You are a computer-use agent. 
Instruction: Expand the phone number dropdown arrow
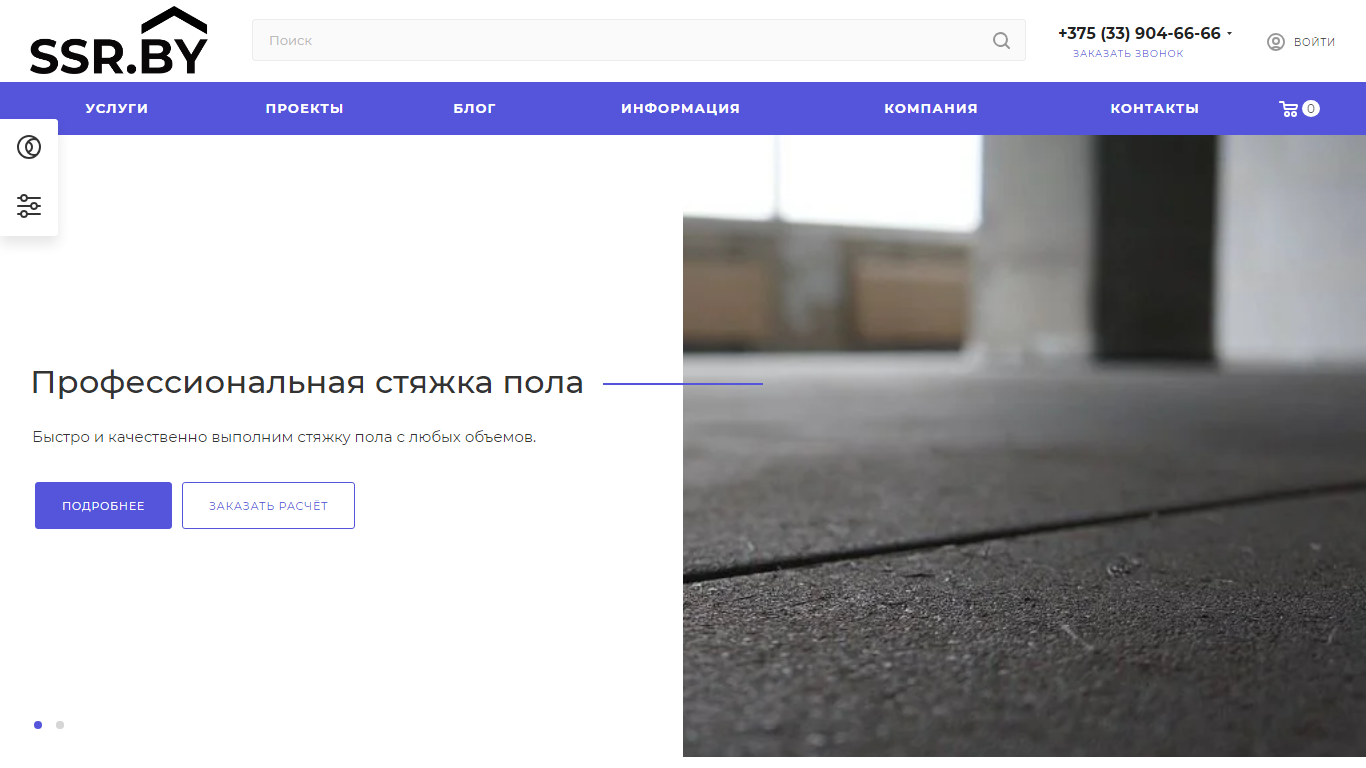1230,33
